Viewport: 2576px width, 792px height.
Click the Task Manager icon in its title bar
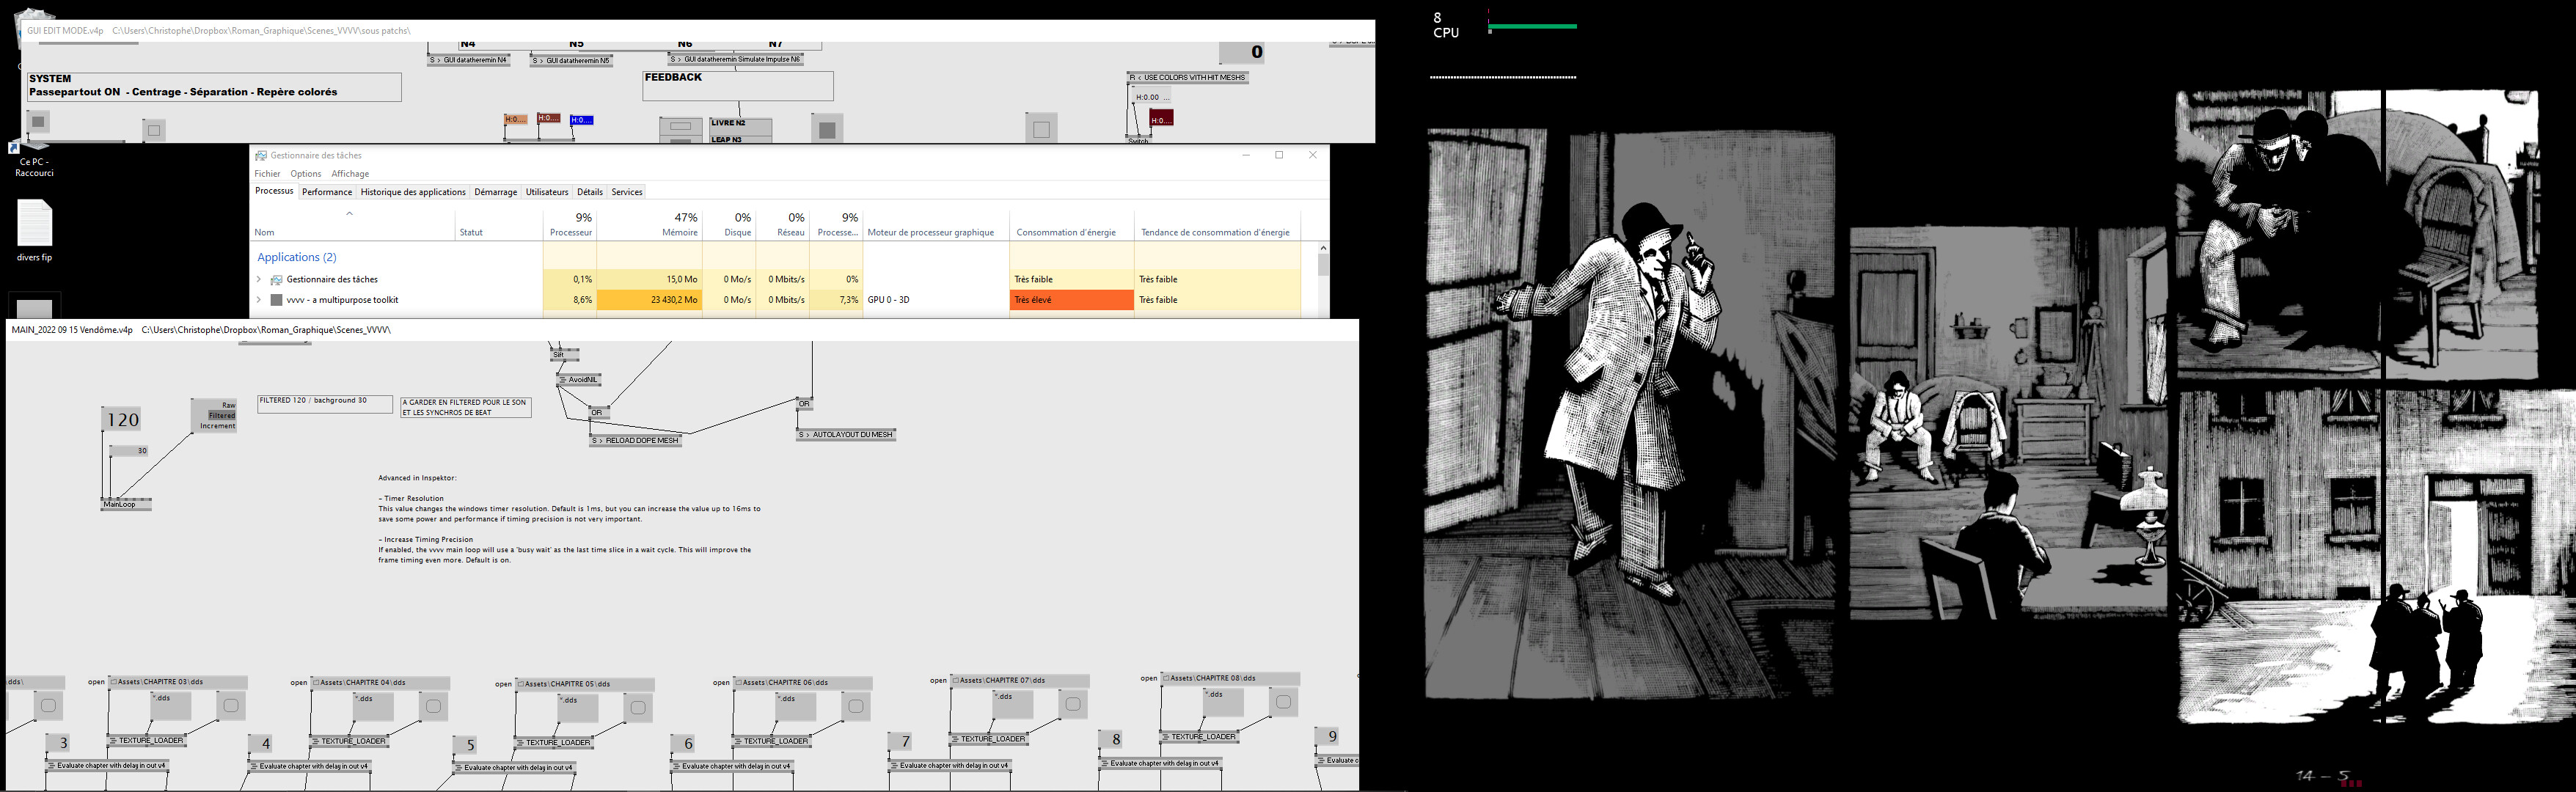click(261, 155)
